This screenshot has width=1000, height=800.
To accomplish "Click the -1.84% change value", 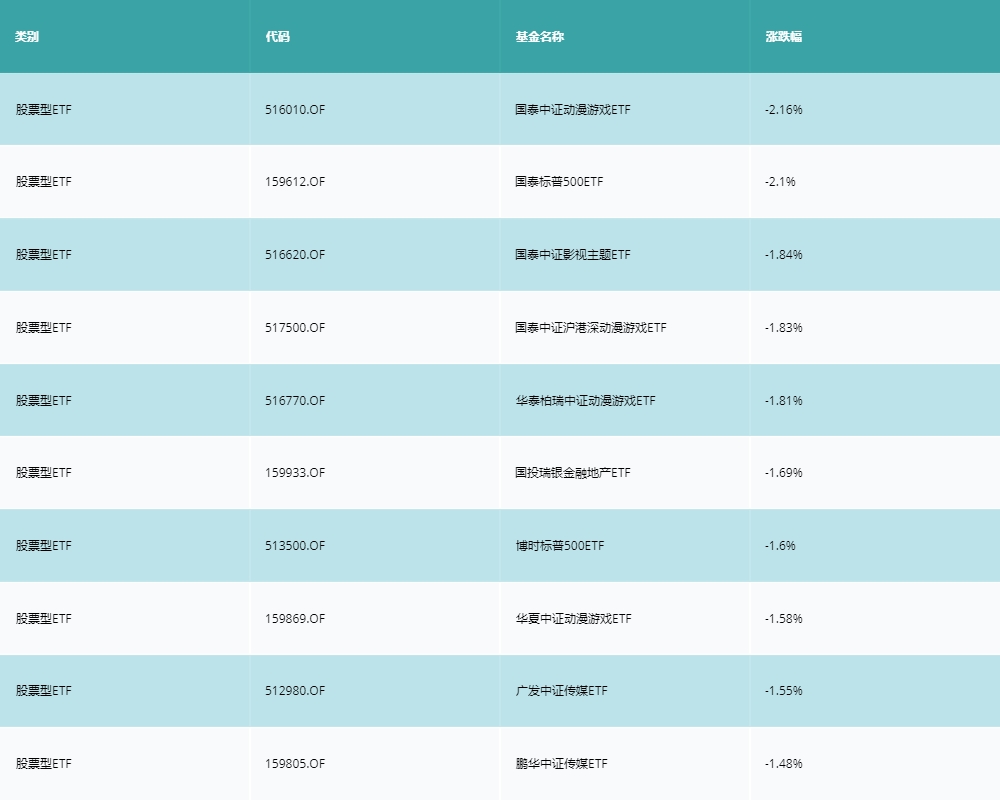I will [784, 255].
